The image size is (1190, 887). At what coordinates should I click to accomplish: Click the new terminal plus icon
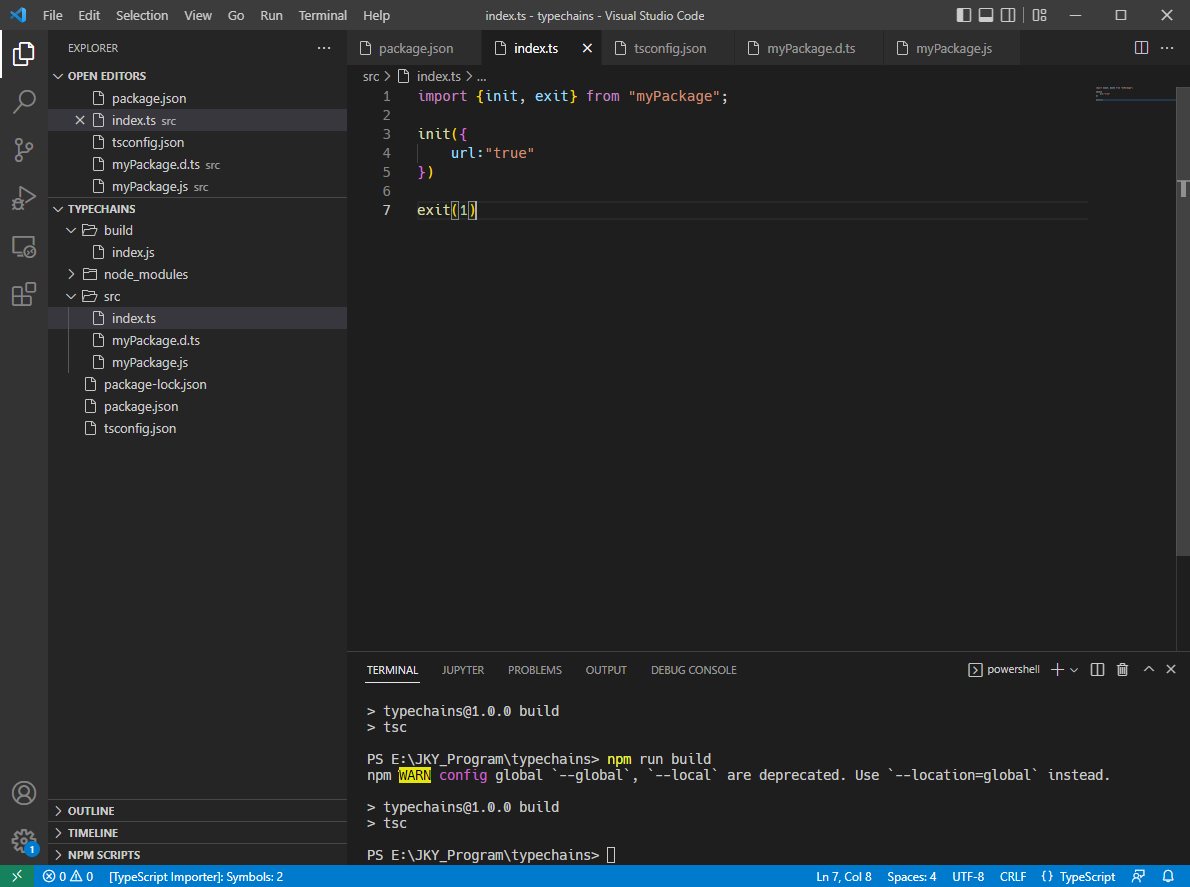[1056, 669]
